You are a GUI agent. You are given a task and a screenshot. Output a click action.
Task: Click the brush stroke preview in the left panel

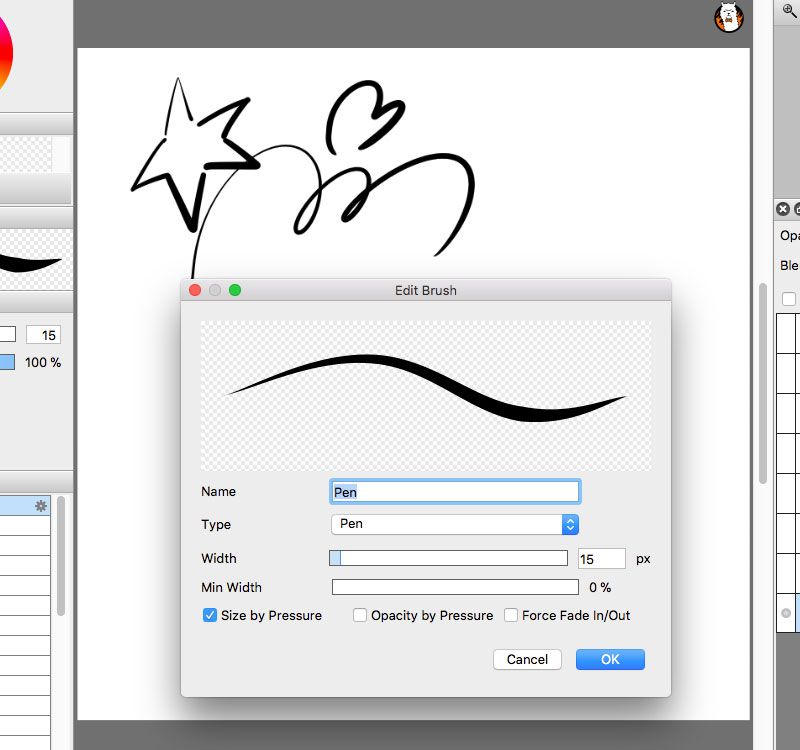pyautogui.click(x=36, y=259)
